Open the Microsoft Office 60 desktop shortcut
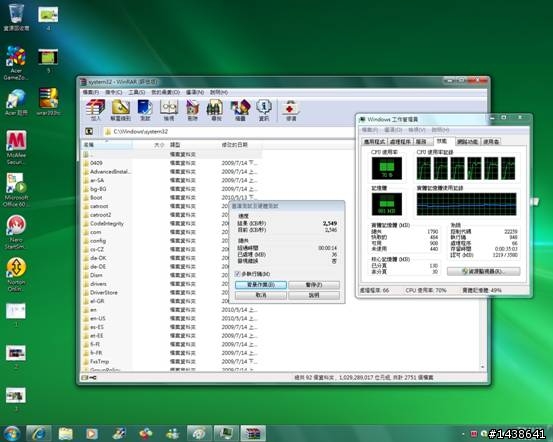 coord(16,190)
